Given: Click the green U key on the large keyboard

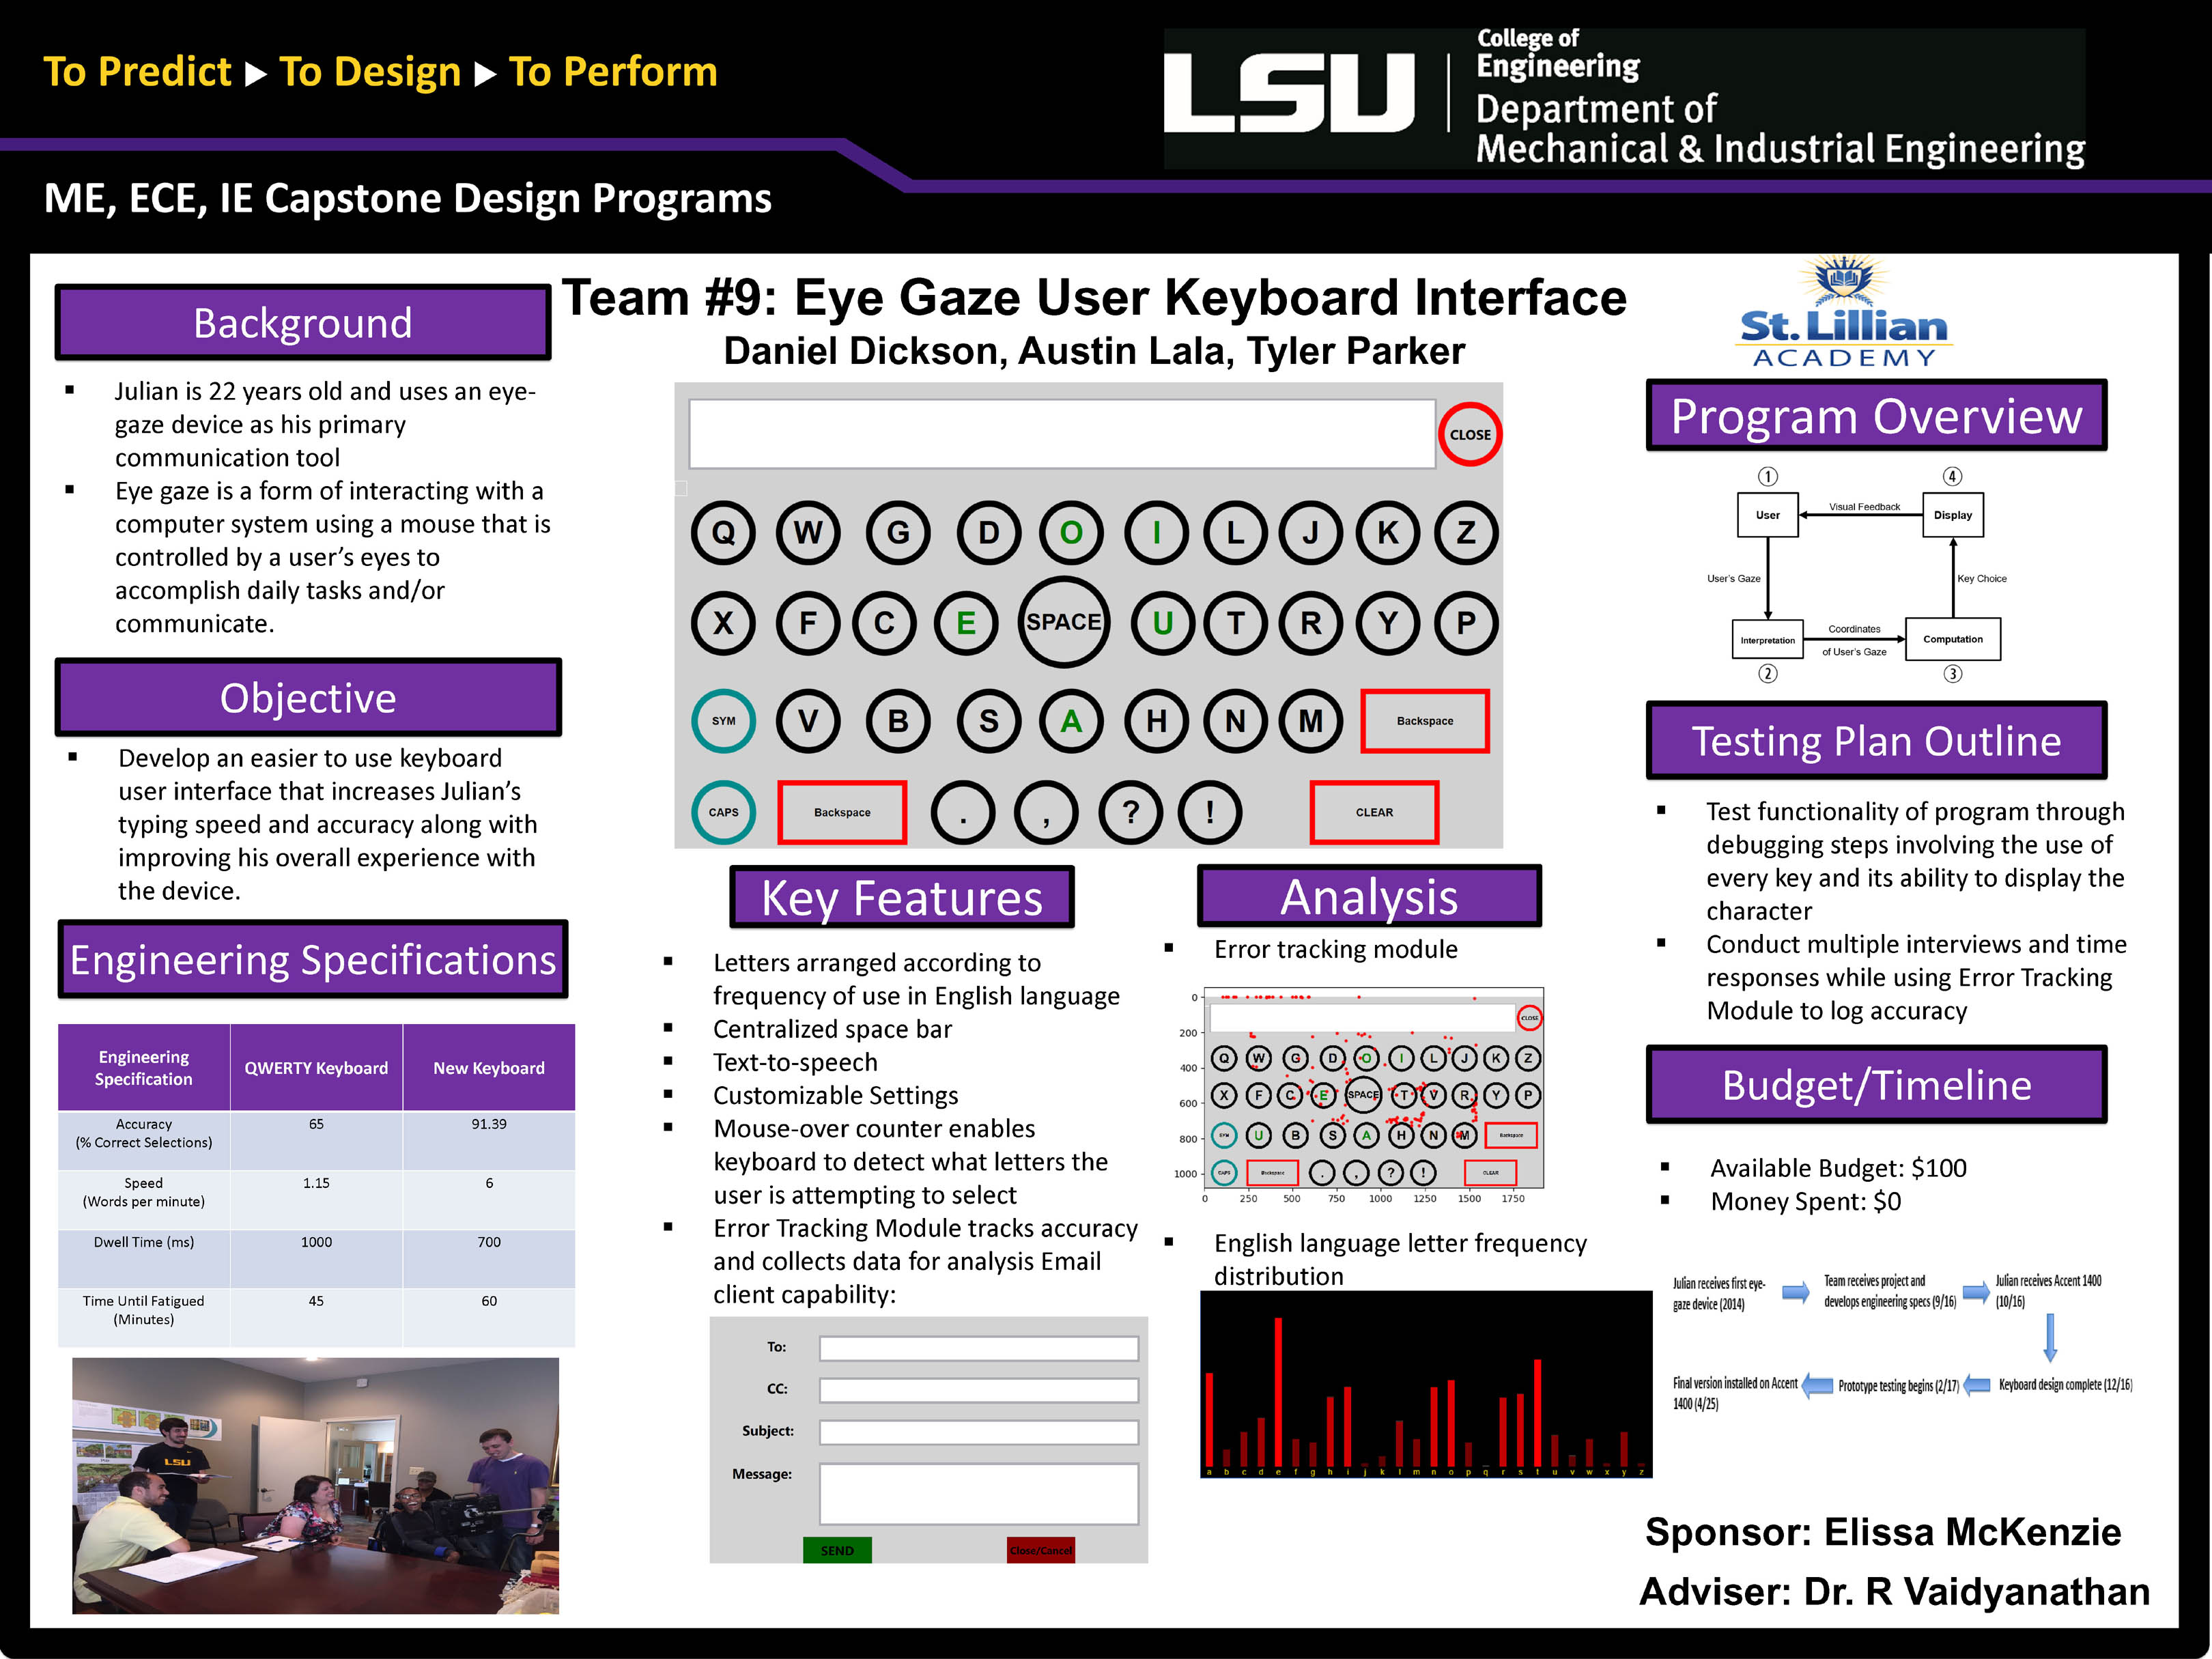Looking at the screenshot, I should tap(1162, 623).
